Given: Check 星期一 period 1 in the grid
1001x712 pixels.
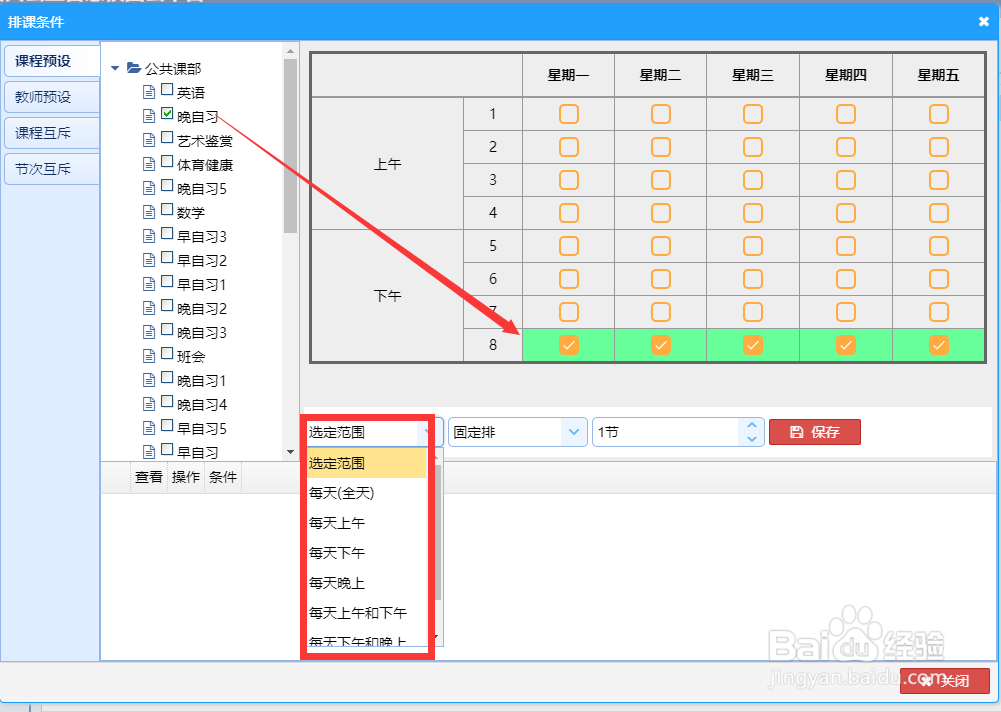Looking at the screenshot, I should pos(568,114).
